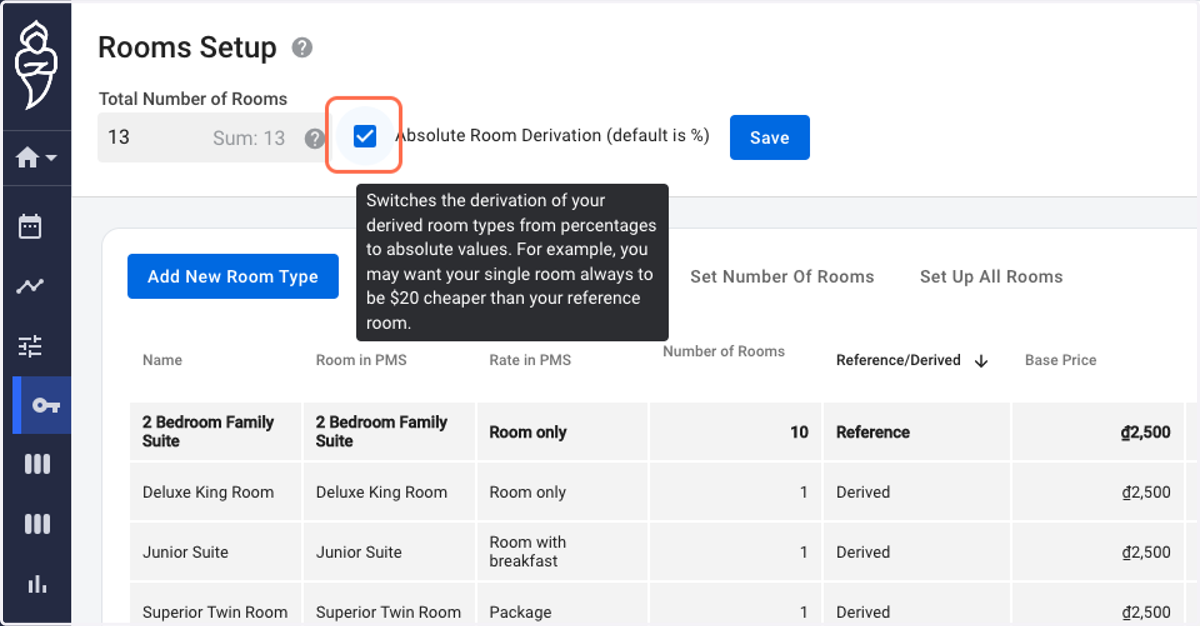Click Room only rate in Deluxe King row

[x=562, y=492]
